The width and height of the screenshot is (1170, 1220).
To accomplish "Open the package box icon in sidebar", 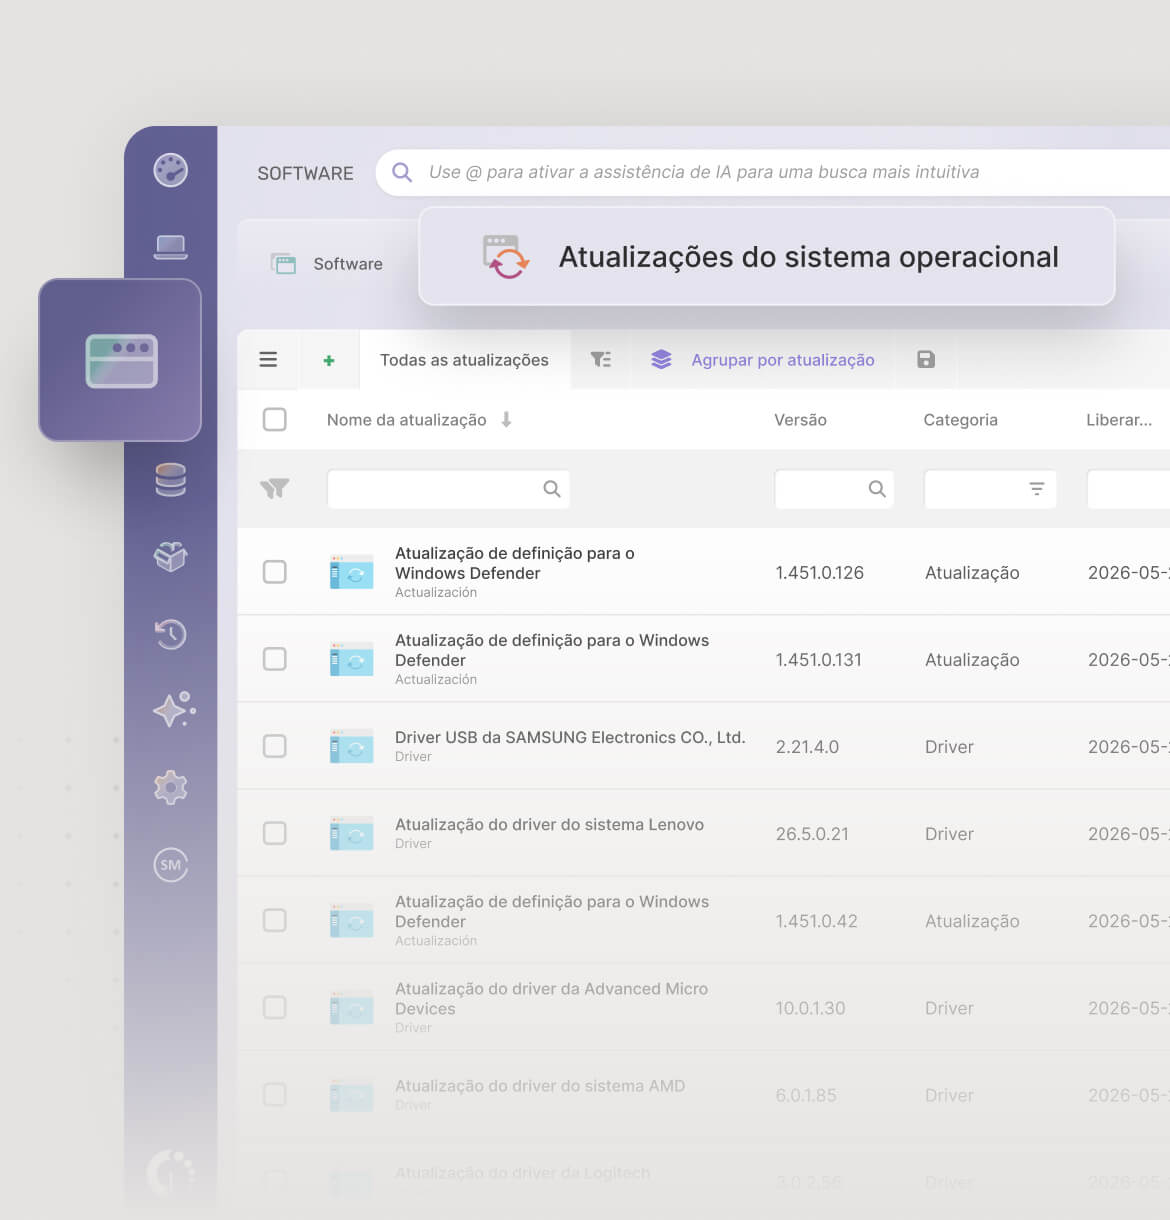I will click(x=171, y=556).
